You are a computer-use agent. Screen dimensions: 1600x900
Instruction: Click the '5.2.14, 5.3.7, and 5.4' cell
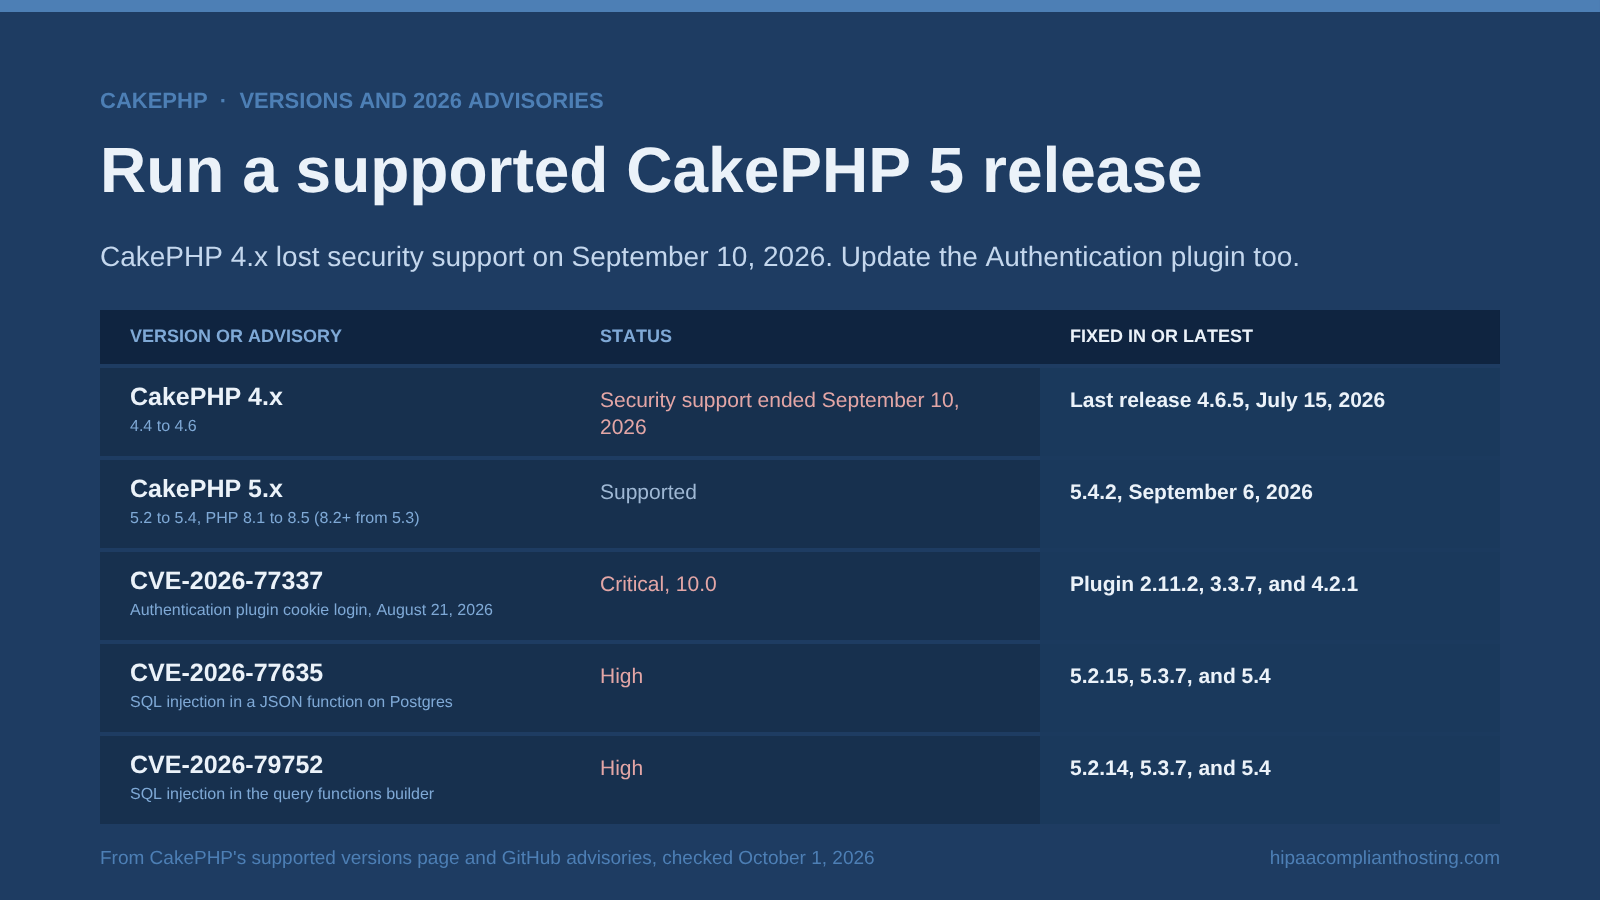click(1170, 768)
